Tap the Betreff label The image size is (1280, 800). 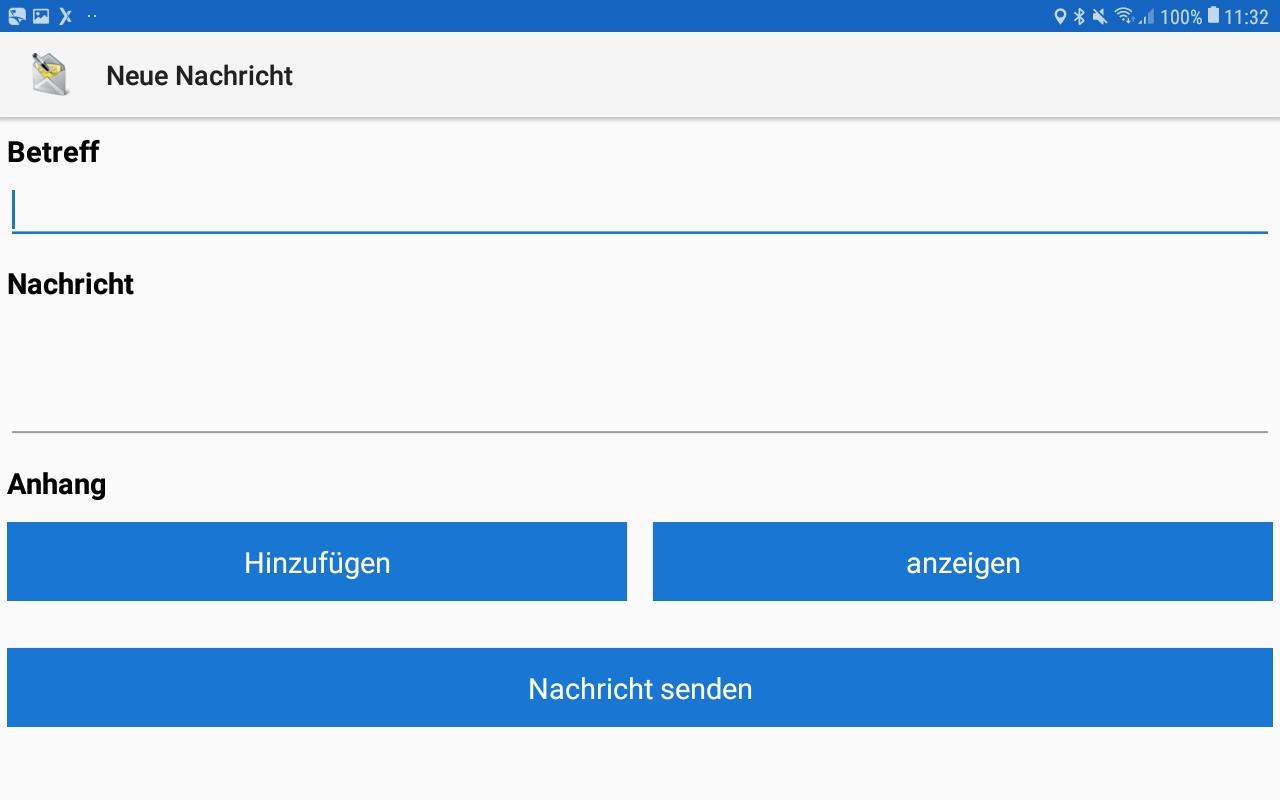[53, 152]
